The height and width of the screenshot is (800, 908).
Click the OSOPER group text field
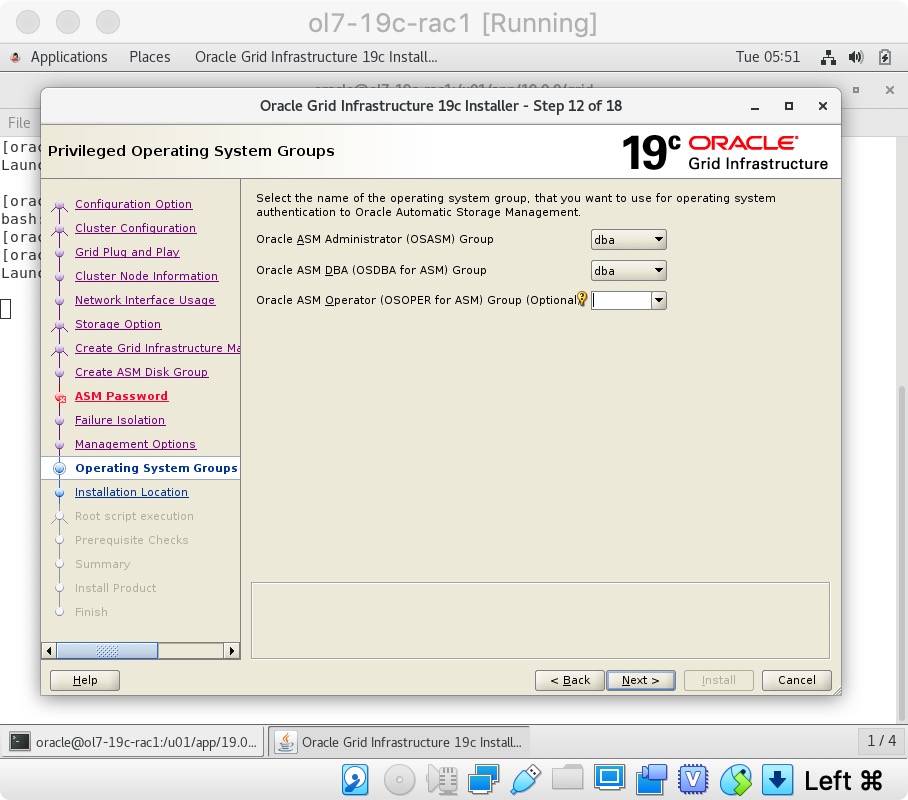(621, 301)
